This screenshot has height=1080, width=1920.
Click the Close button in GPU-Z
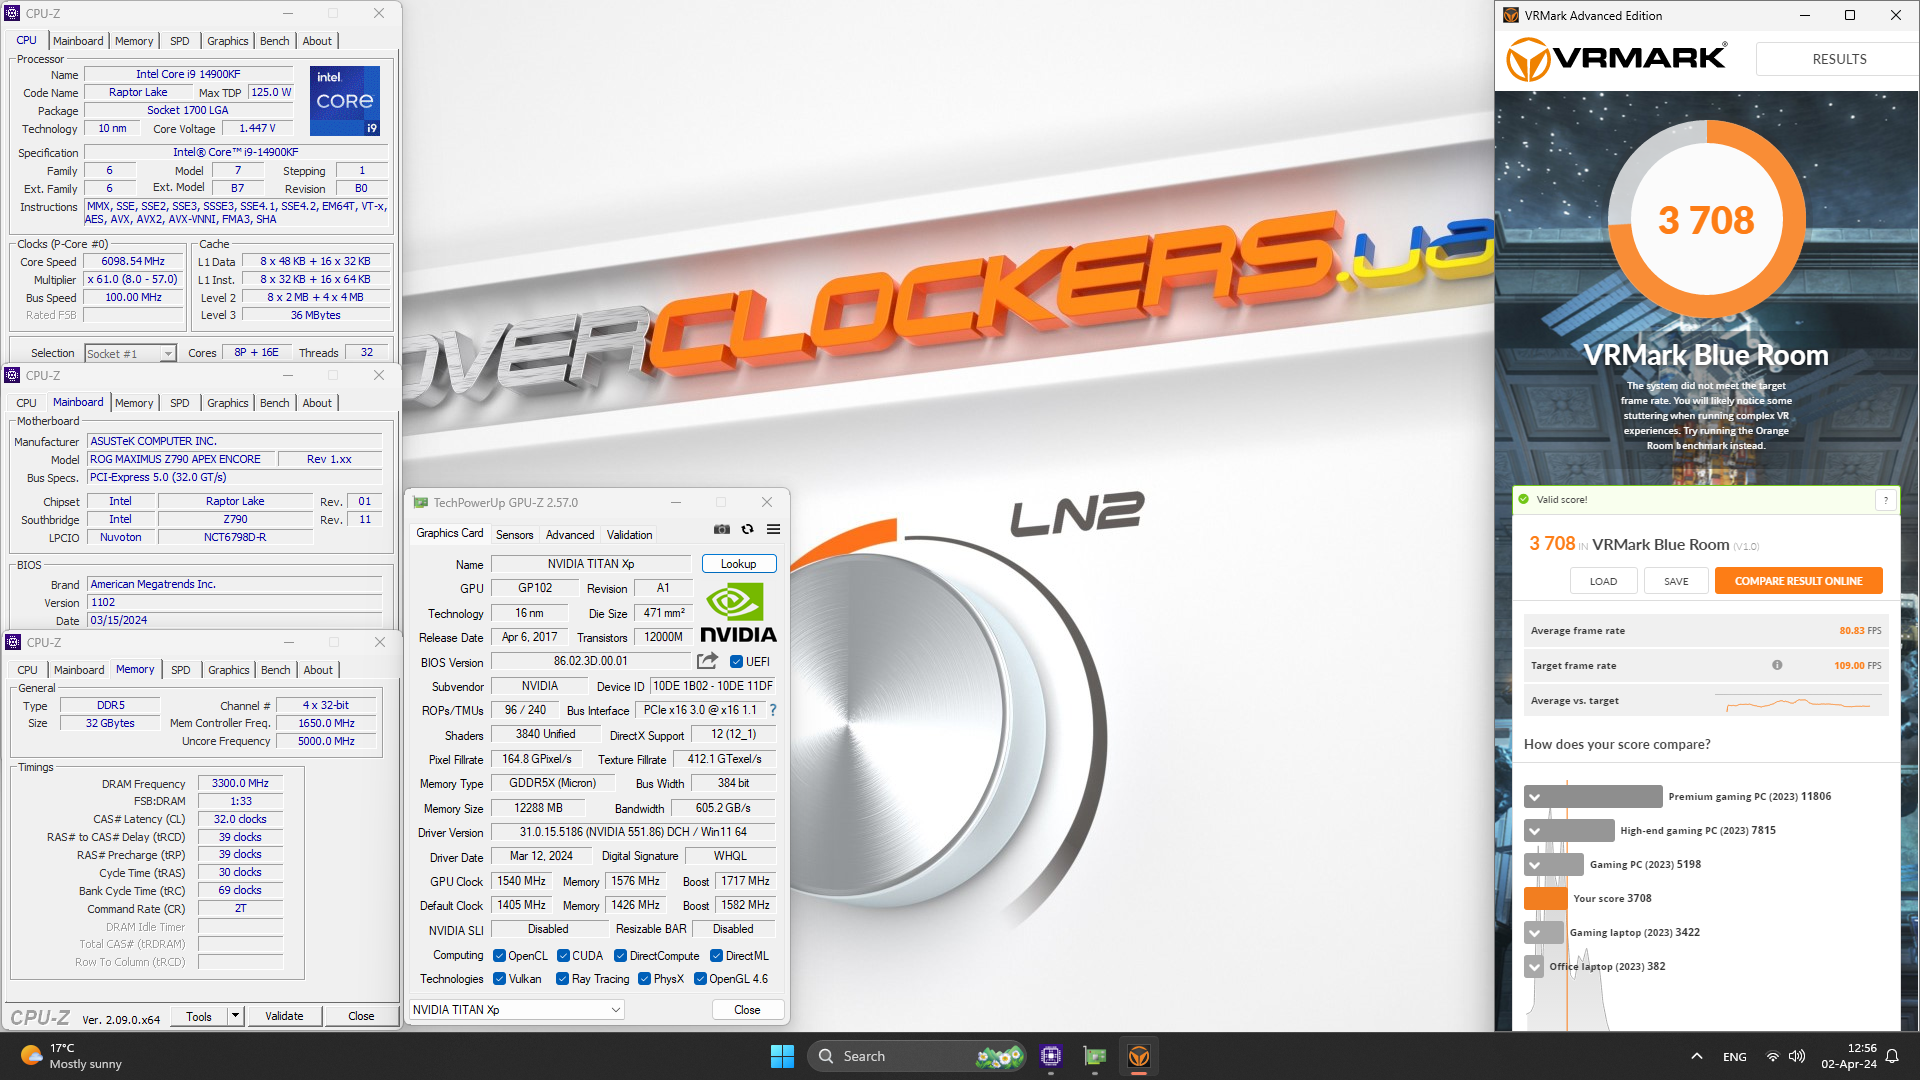pyautogui.click(x=747, y=1010)
